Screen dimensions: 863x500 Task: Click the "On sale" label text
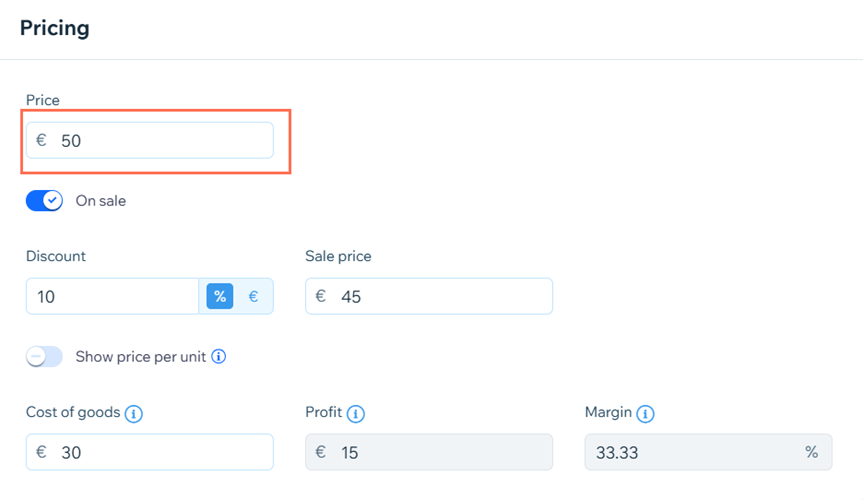101,201
